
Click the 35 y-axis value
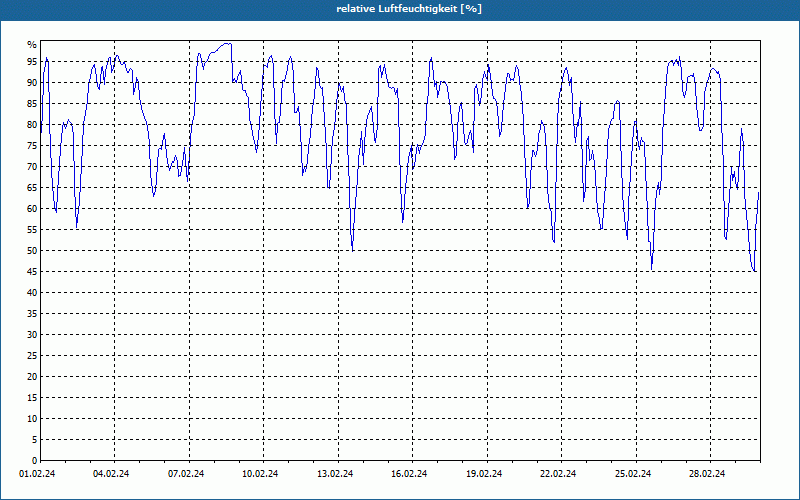pyautogui.click(x=32, y=313)
